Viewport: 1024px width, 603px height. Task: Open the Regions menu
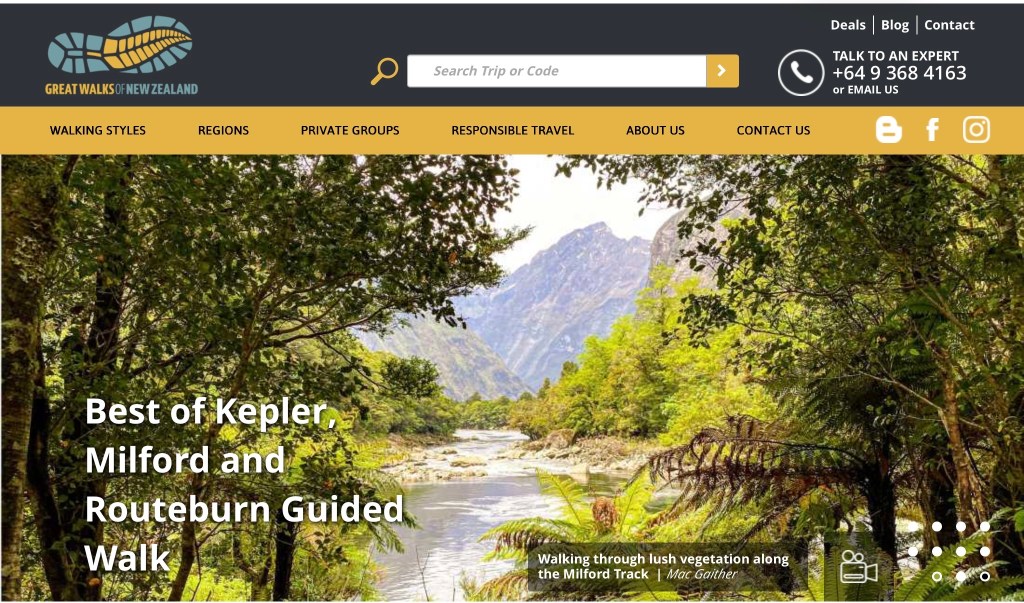223,130
